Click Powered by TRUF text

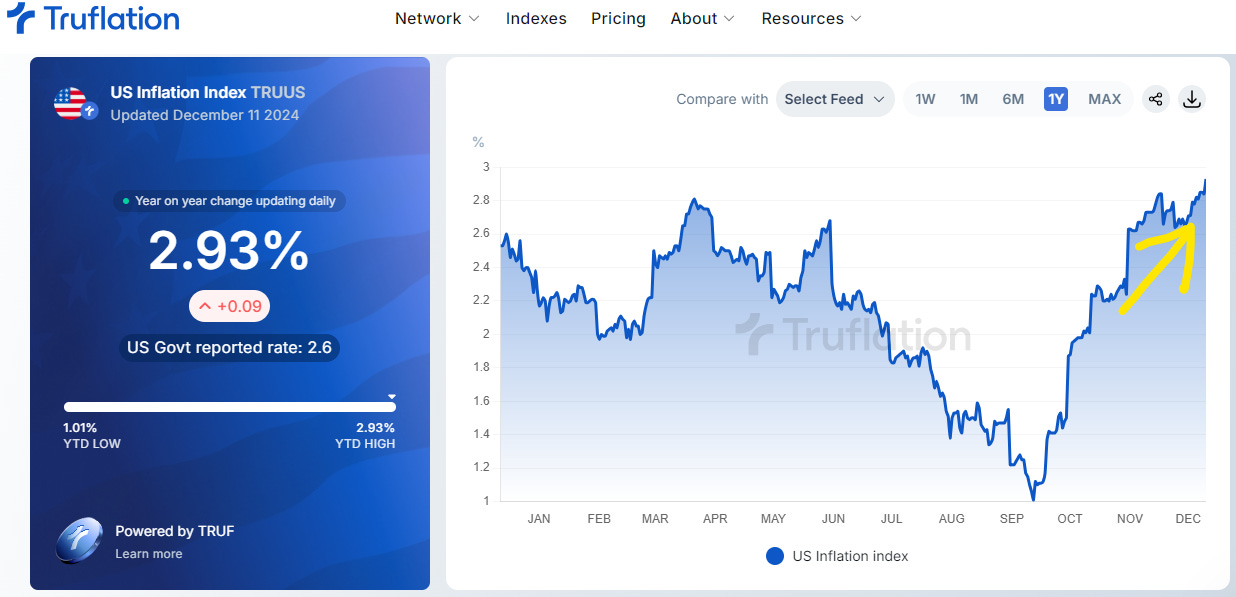coord(175,531)
